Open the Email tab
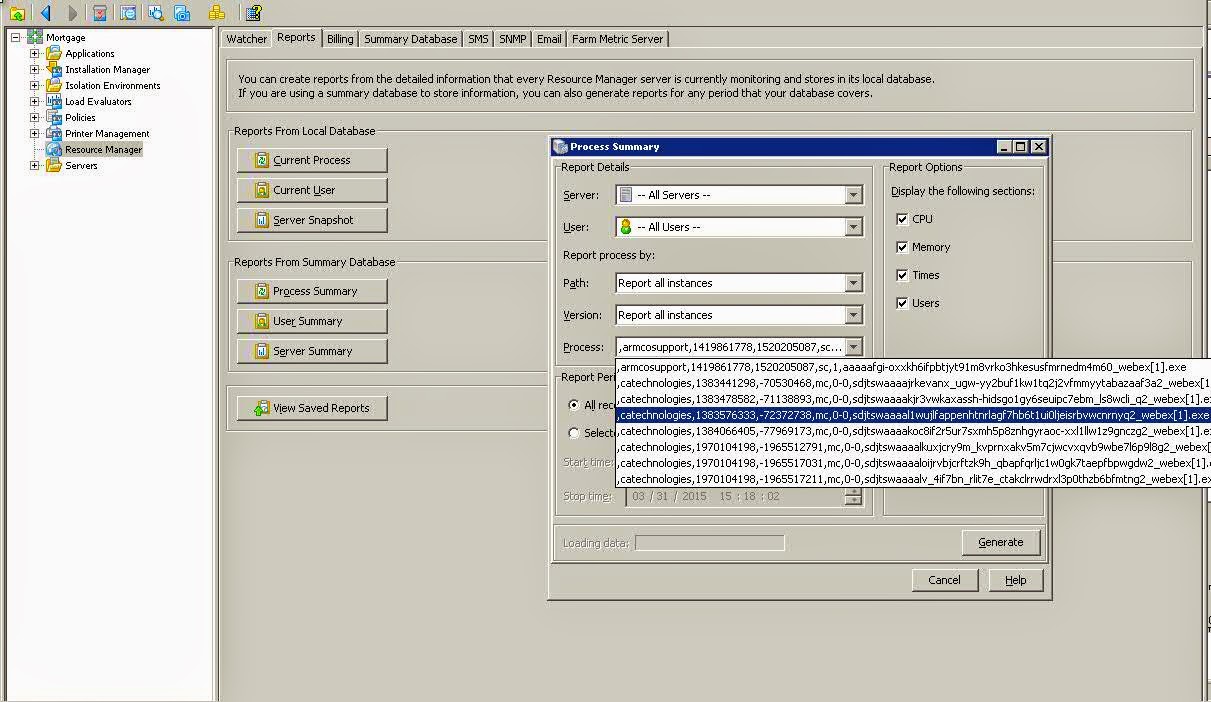The height and width of the screenshot is (702, 1211). (x=549, y=39)
